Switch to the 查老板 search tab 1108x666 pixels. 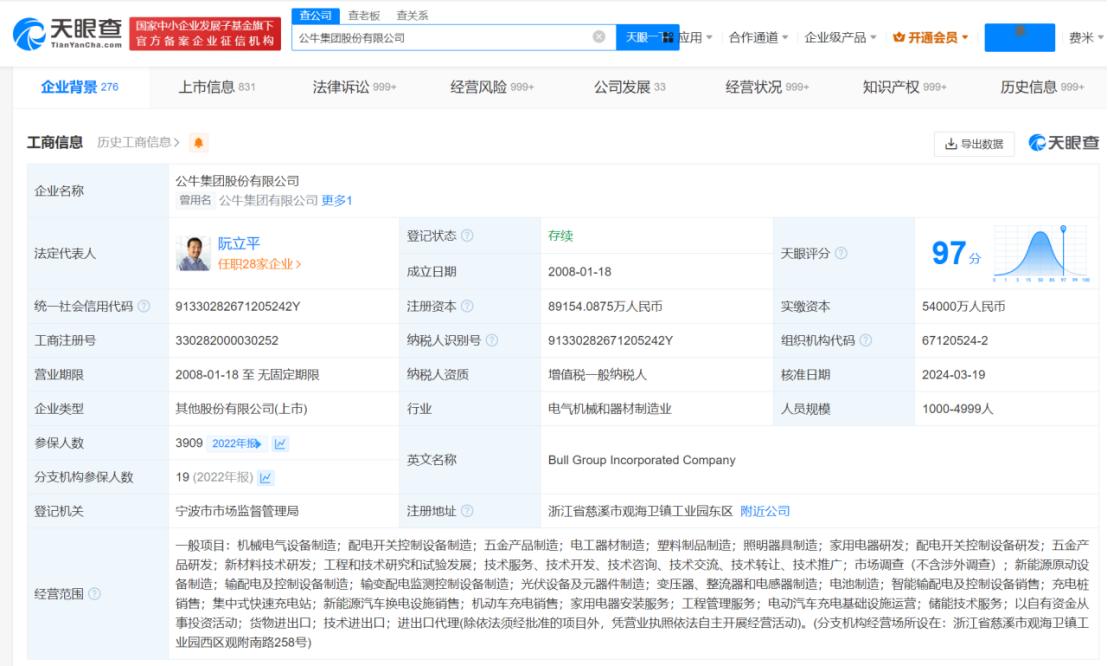(364, 15)
